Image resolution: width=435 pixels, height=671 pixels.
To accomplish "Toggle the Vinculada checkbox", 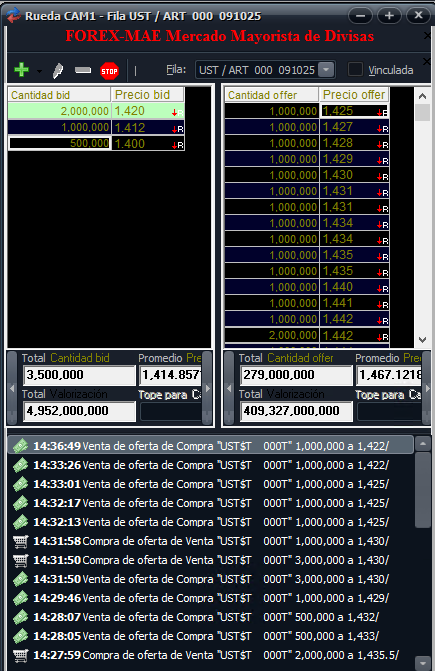I will 355,69.
